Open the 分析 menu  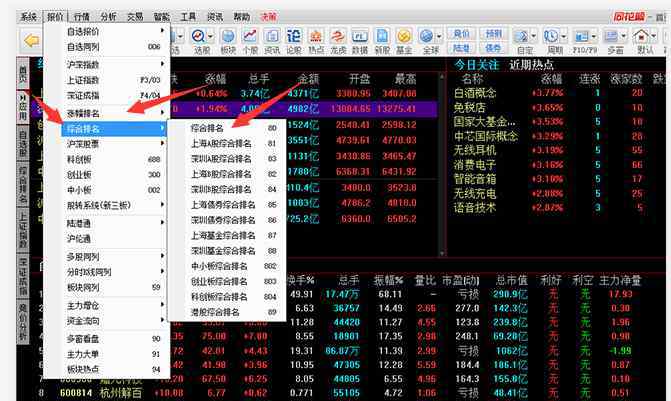(108, 17)
